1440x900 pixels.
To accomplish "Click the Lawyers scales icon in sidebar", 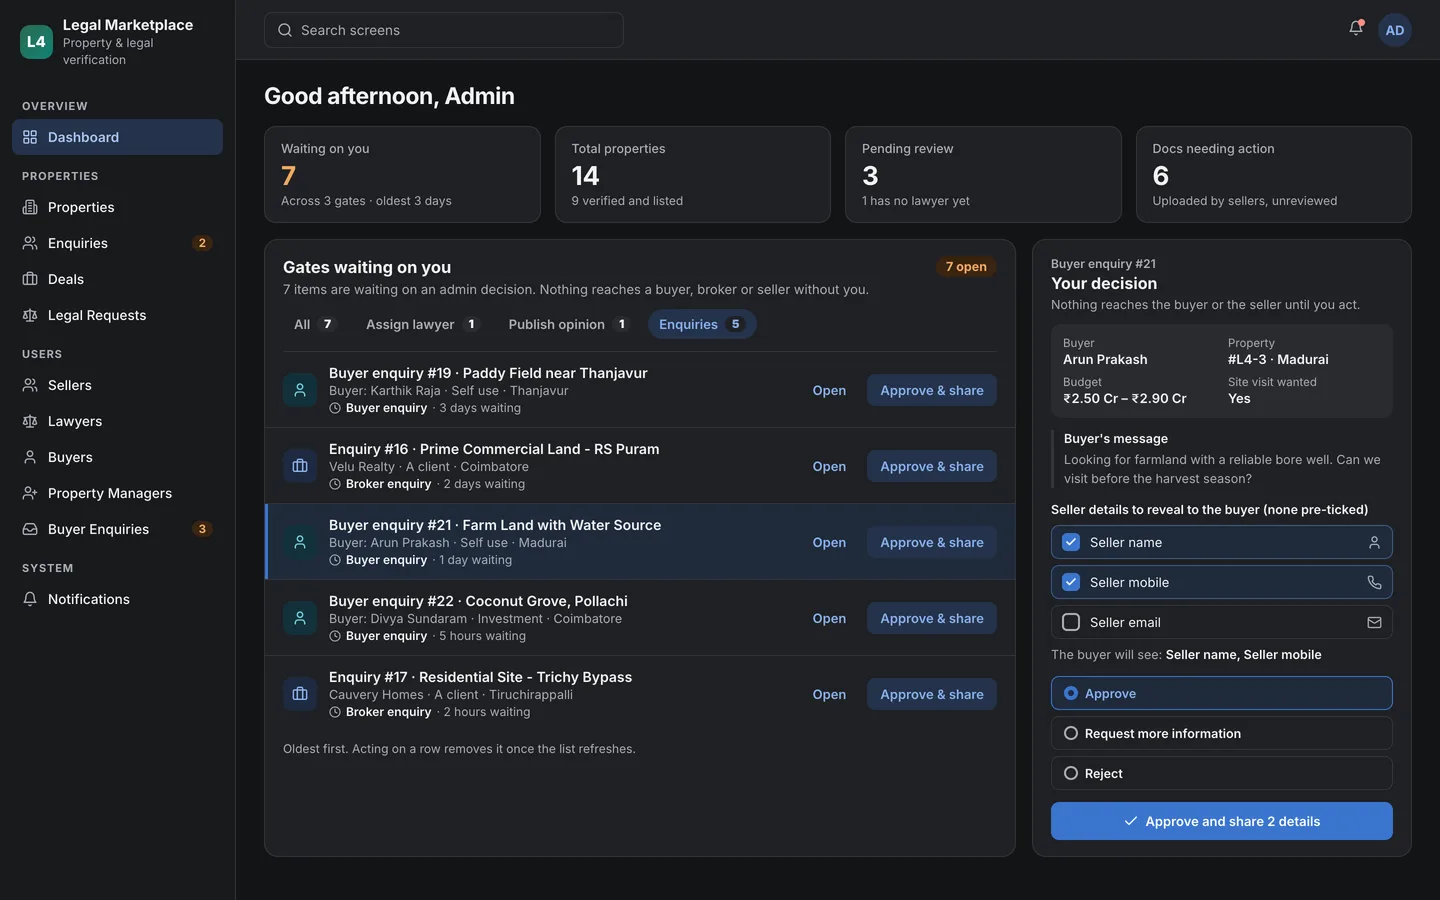I will (30, 421).
